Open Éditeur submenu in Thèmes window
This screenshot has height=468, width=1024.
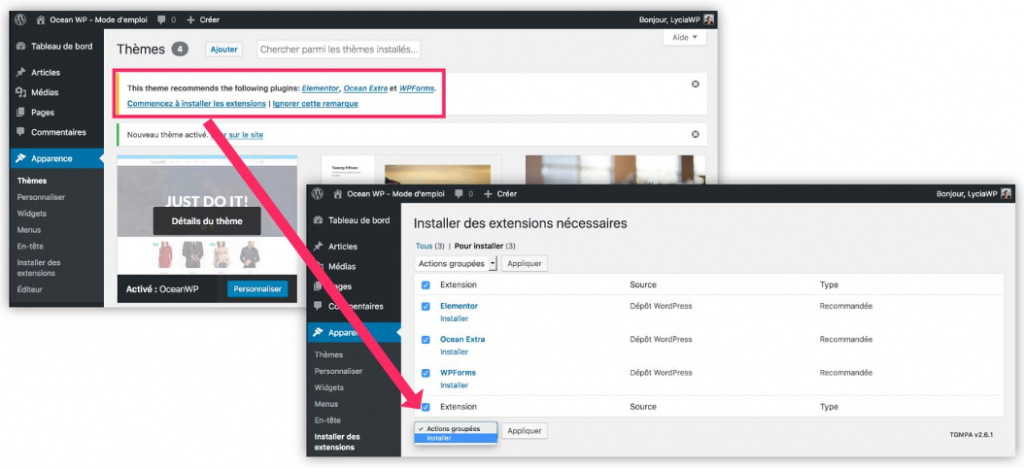[x=30, y=289]
